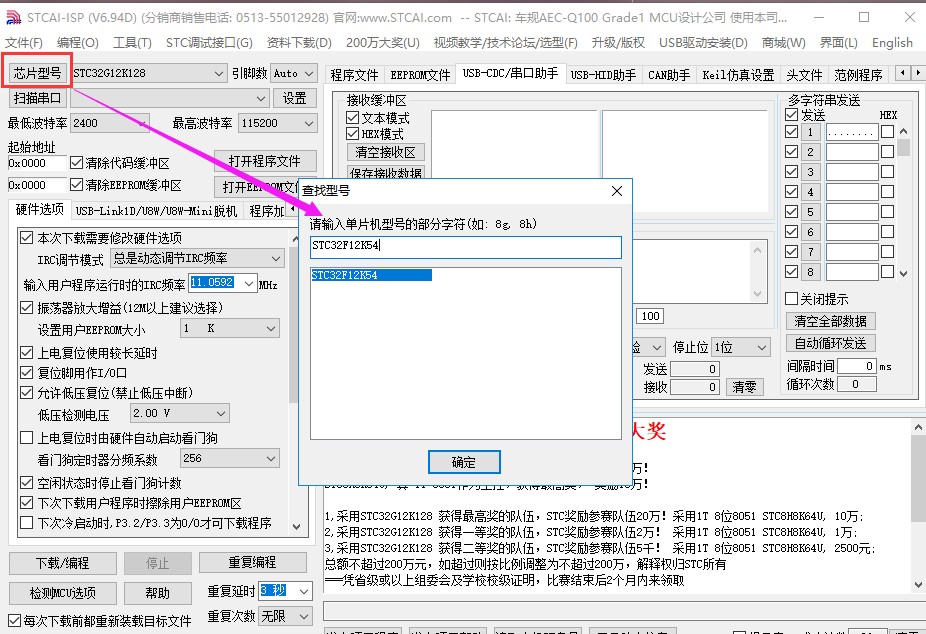Click the 重复编程 button
Image resolution: width=926 pixels, height=634 pixels.
tap(252, 562)
